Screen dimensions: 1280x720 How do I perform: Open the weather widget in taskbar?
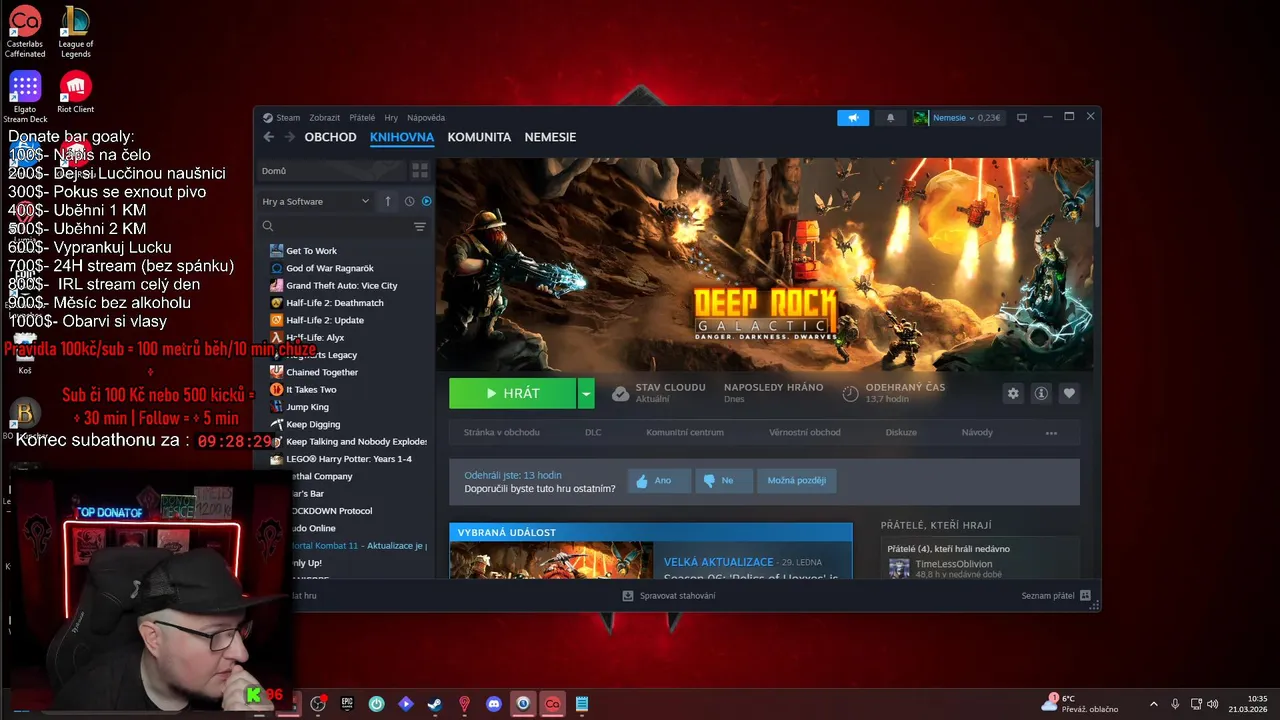point(1080,704)
